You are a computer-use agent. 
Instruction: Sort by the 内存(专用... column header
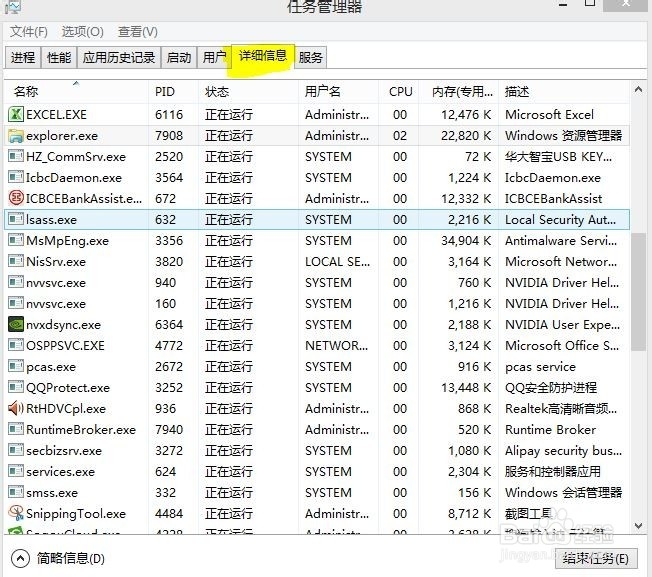[458, 91]
